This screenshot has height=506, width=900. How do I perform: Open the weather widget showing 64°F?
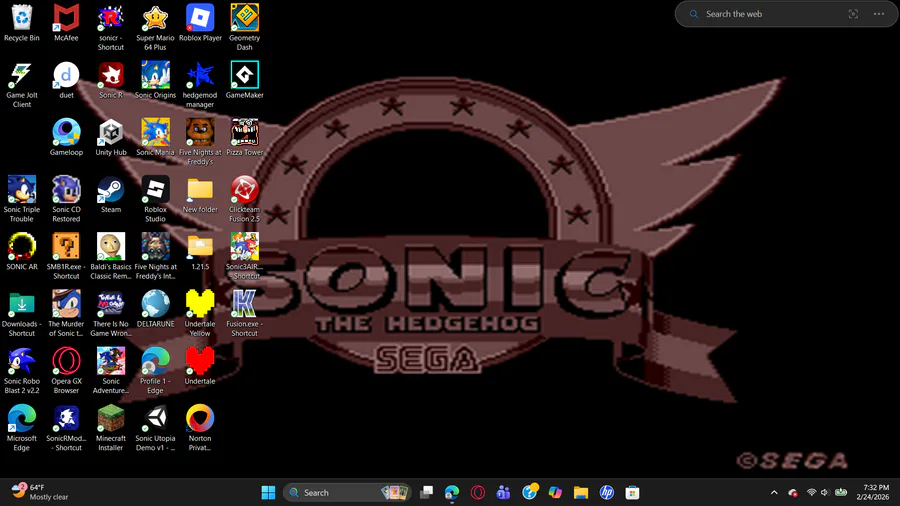click(x=40, y=492)
